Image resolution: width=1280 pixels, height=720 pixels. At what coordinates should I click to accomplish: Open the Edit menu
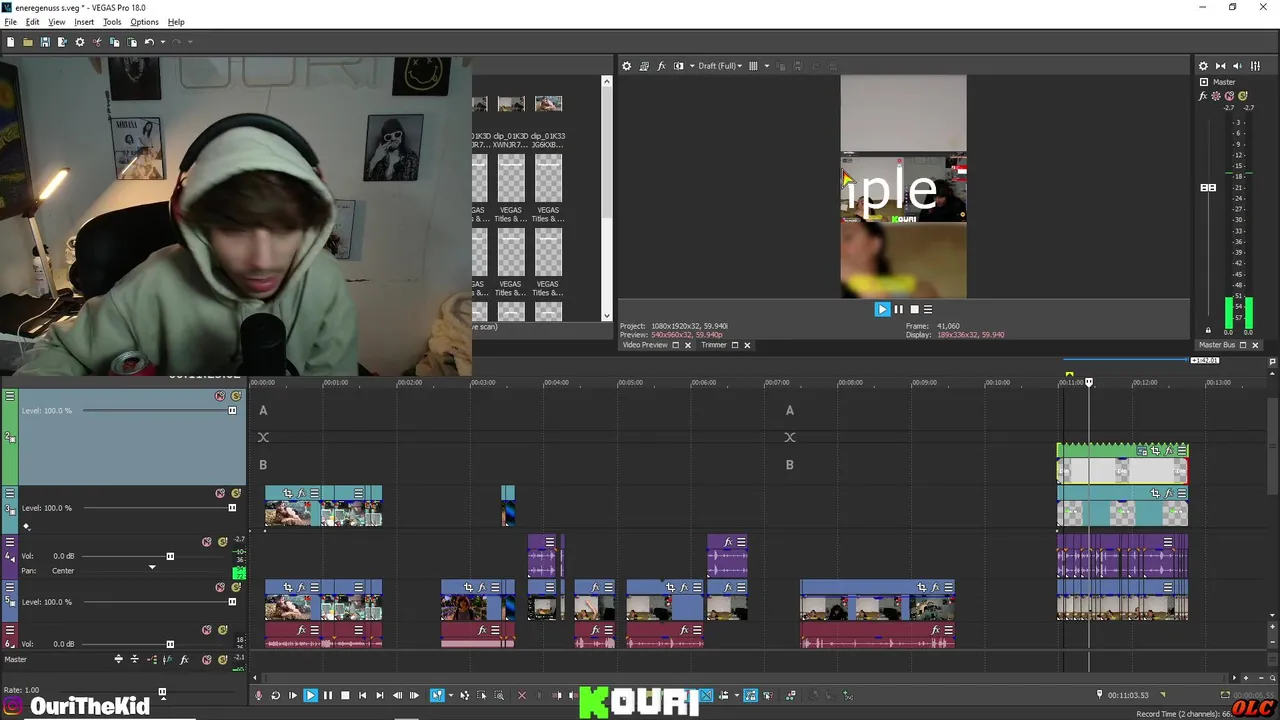pos(33,22)
